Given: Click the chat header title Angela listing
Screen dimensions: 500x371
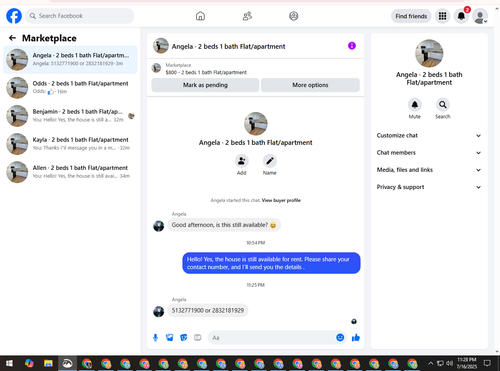Looking at the screenshot, I should click(228, 46).
